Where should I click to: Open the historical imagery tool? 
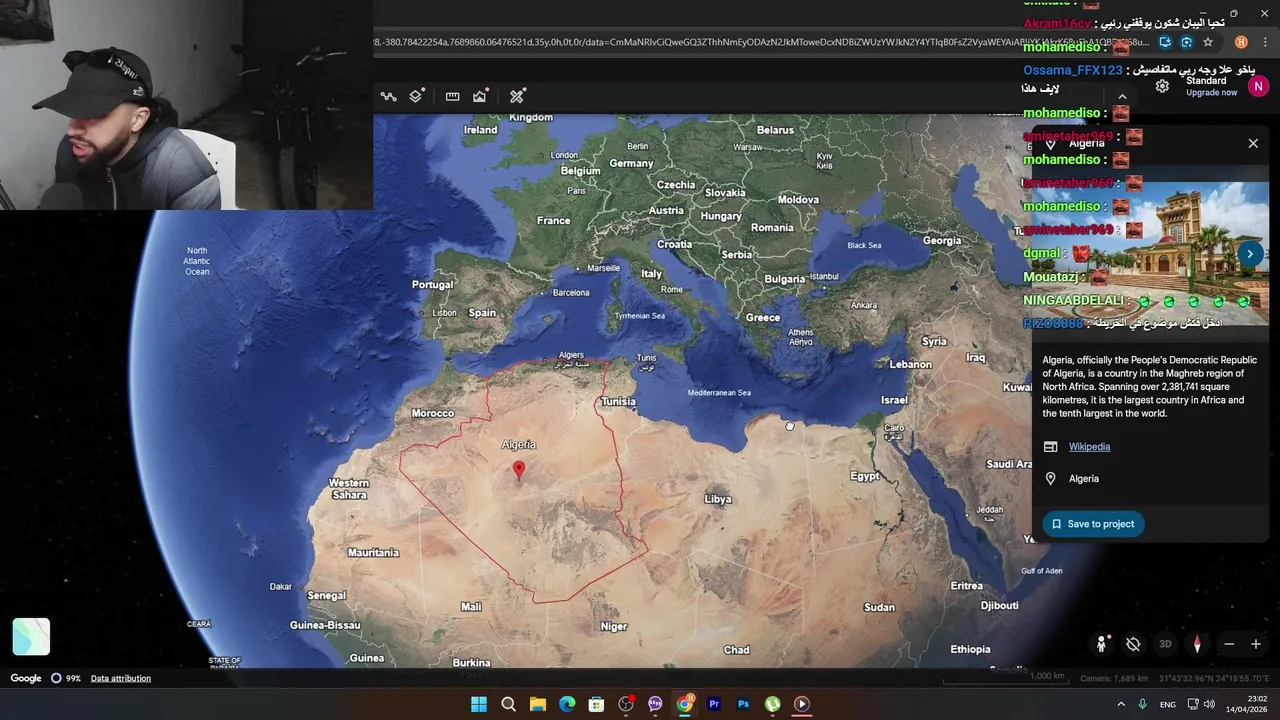coord(480,96)
